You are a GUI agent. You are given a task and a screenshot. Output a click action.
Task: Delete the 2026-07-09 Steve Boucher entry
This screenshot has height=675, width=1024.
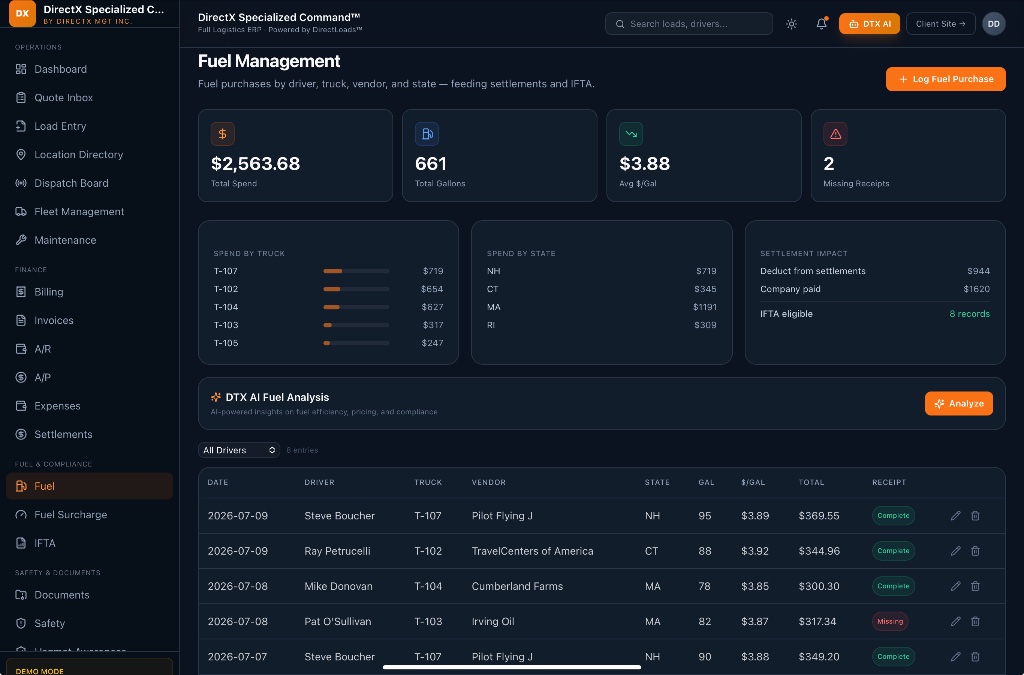975,516
